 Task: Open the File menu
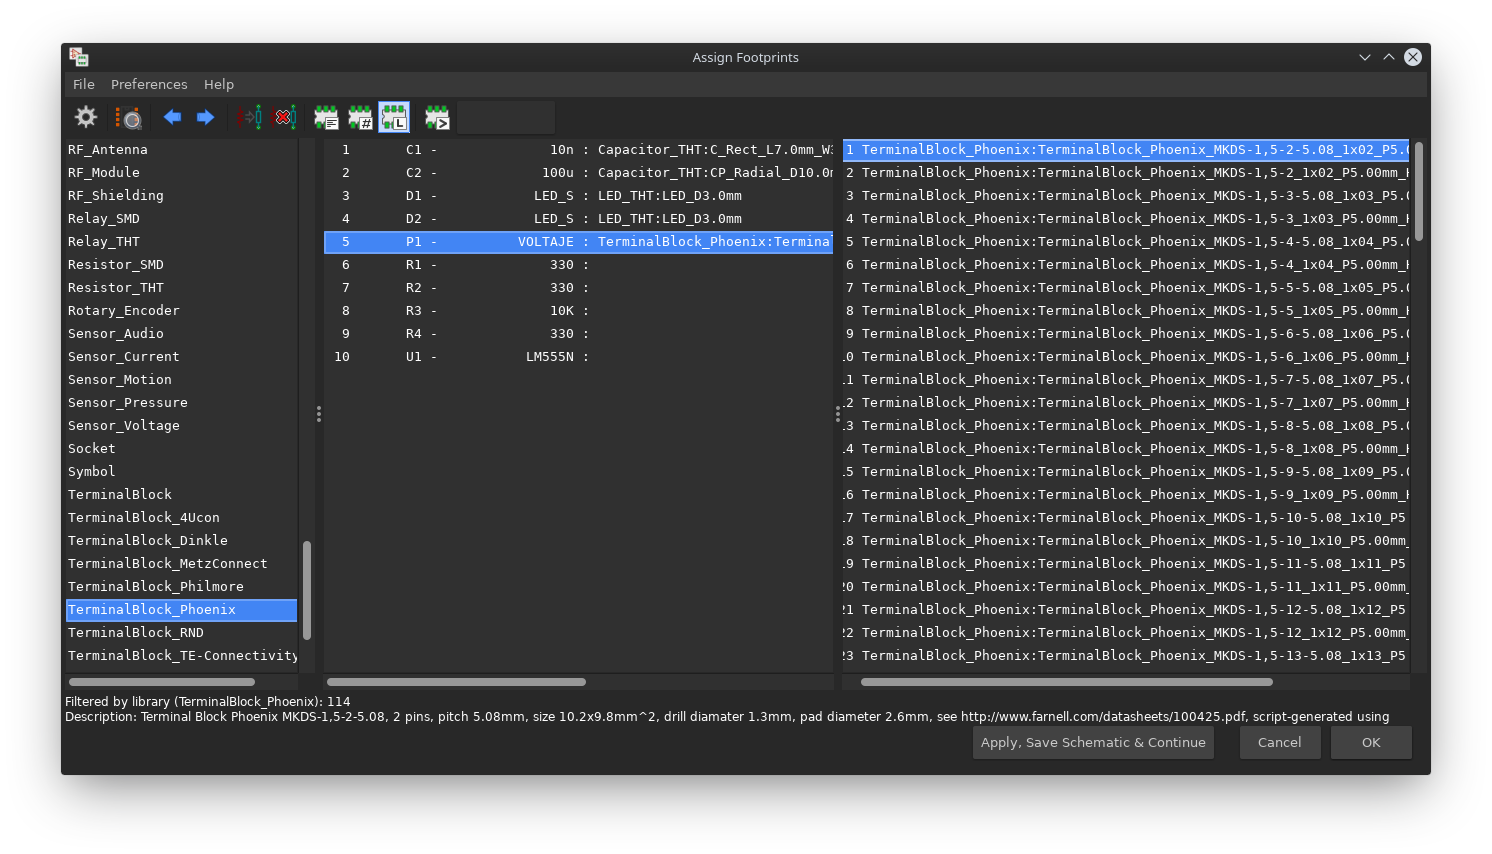pyautogui.click(x=84, y=84)
